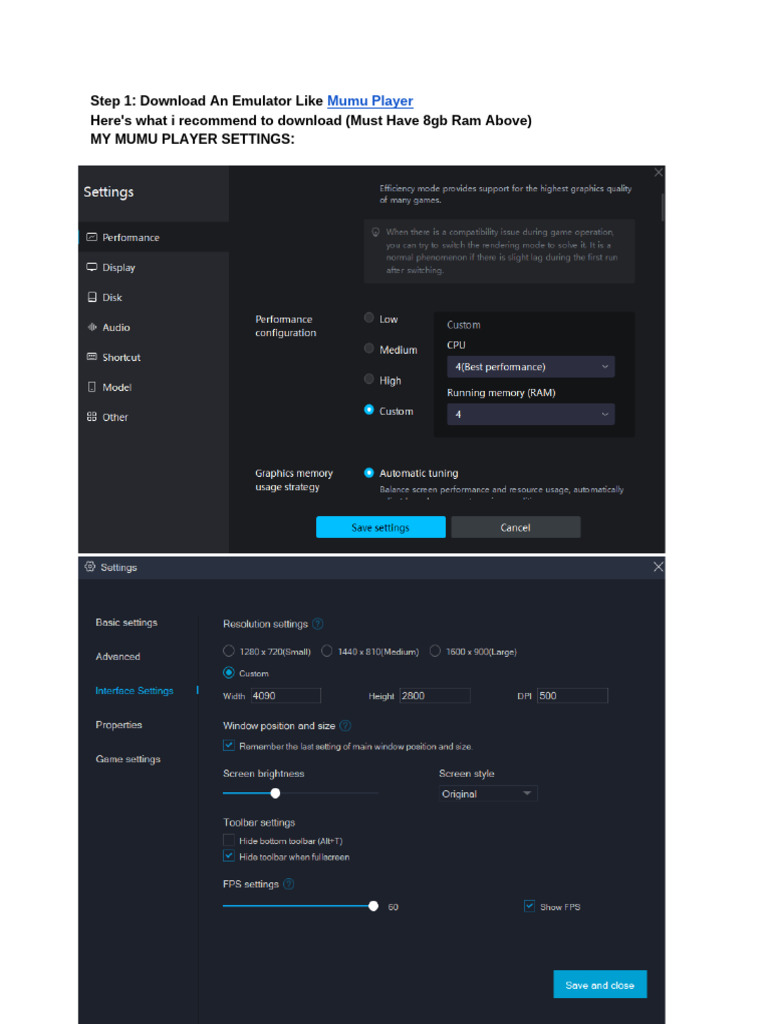Image resolution: width=768 pixels, height=1024 pixels.
Task: Click the Audio waveform icon
Action: click(92, 327)
